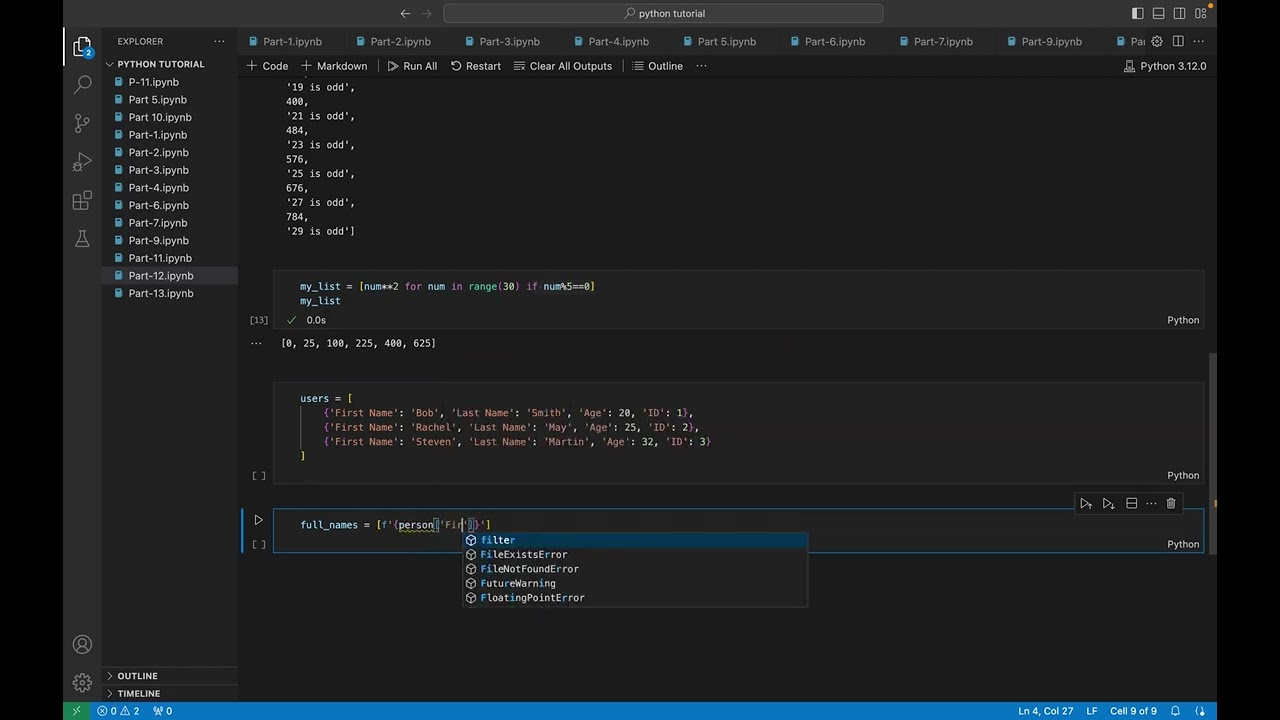Viewport: 1280px width, 720px height.
Task: Open the Manage gear in the activity bar
Action: [82, 683]
